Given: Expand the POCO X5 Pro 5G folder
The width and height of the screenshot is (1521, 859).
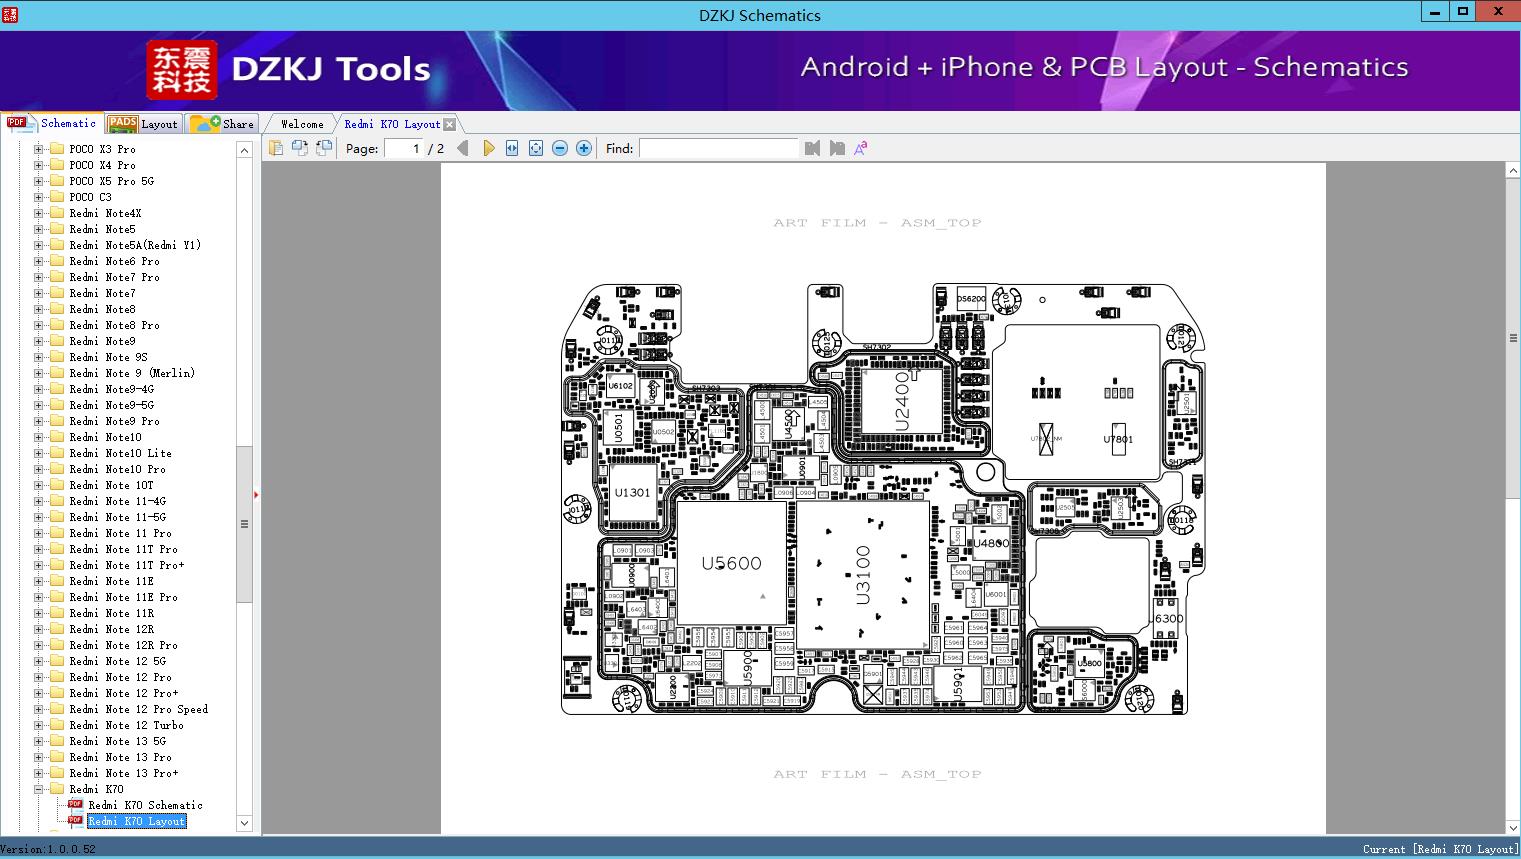Looking at the screenshot, I should point(38,181).
